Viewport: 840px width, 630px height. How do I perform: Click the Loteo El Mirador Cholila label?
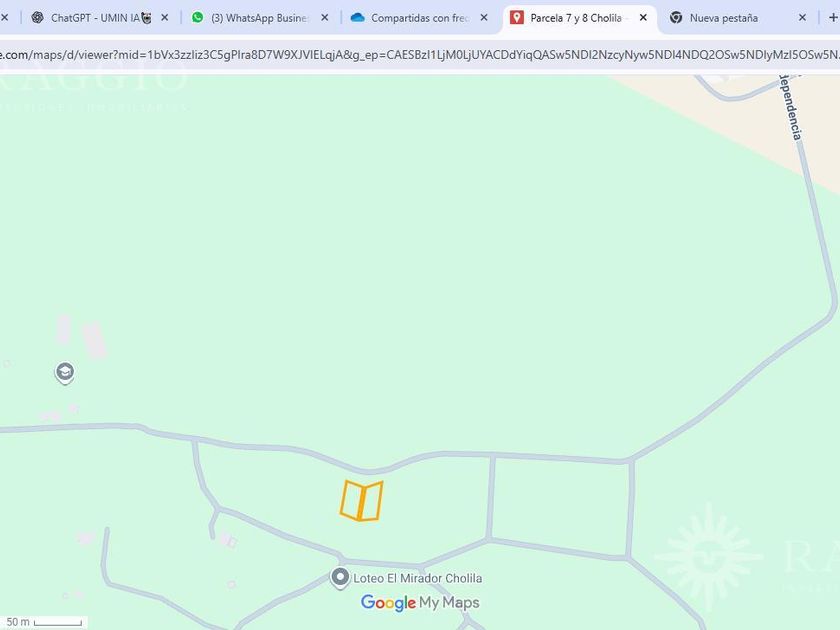417,579
